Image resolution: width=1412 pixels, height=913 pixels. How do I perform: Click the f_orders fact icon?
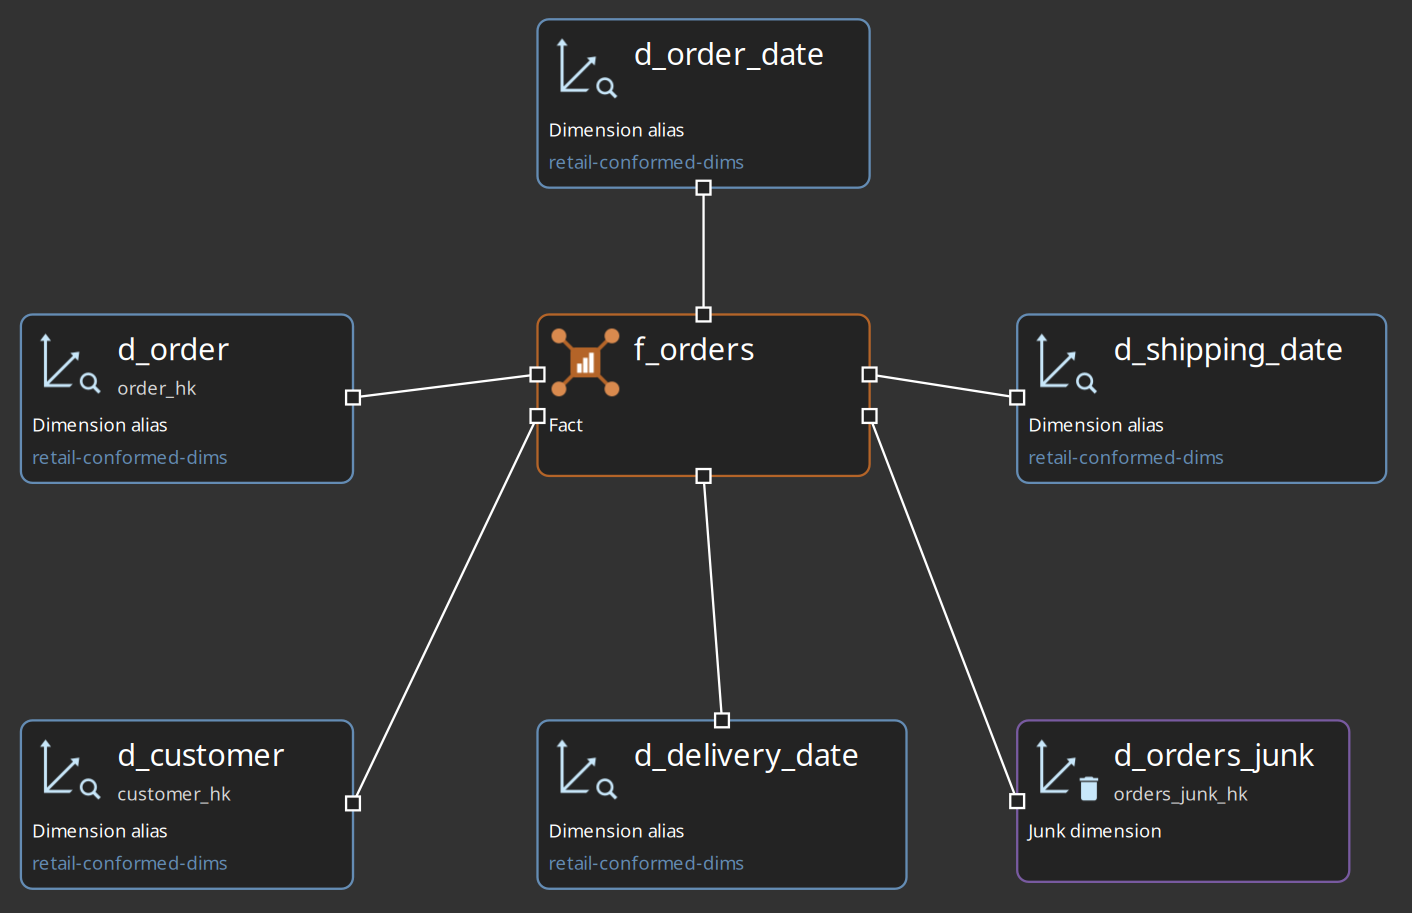[x=586, y=363]
